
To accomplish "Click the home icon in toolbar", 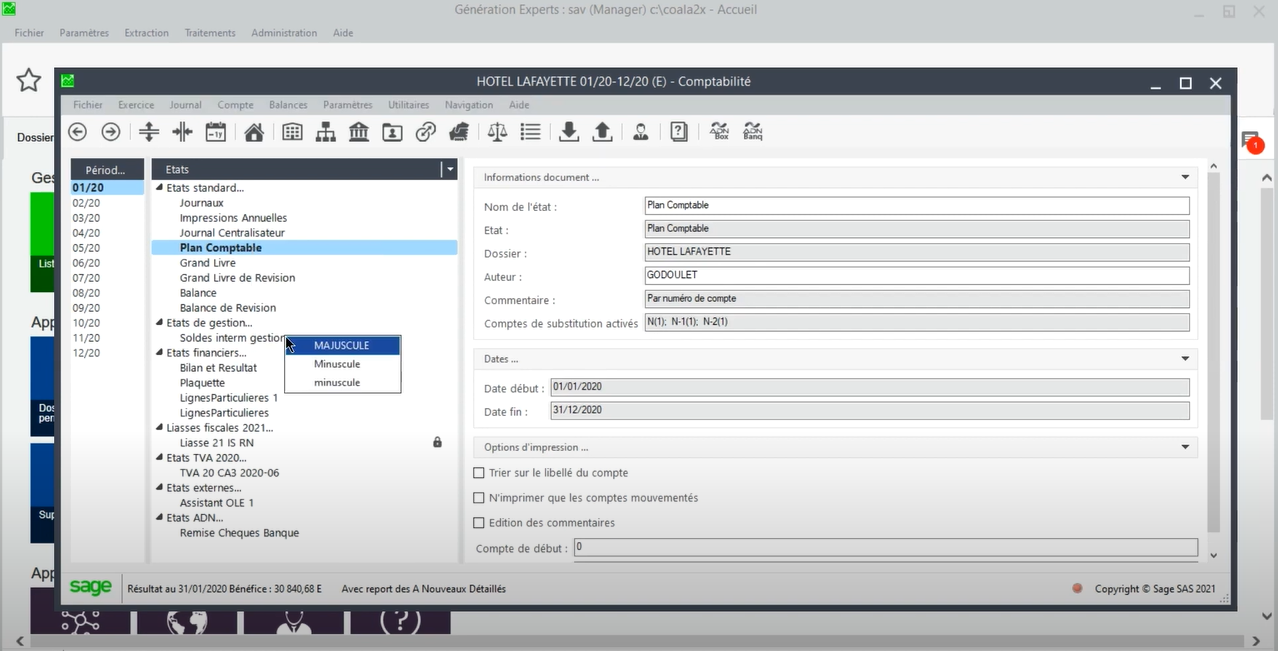I will click(254, 131).
